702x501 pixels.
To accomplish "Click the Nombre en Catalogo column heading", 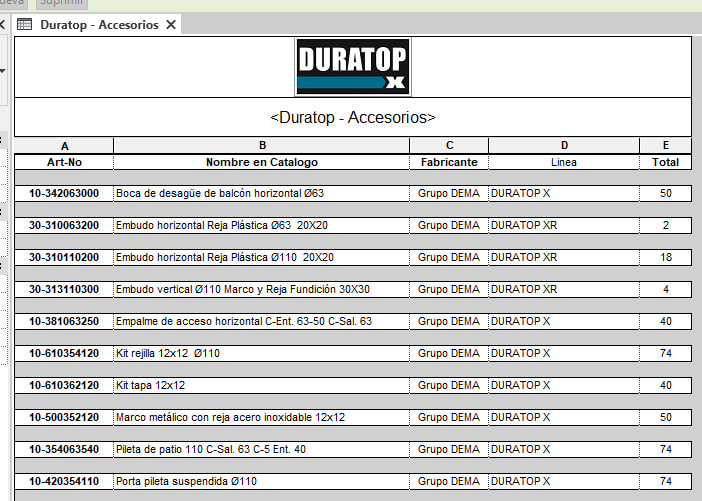I will pyautogui.click(x=261, y=162).
